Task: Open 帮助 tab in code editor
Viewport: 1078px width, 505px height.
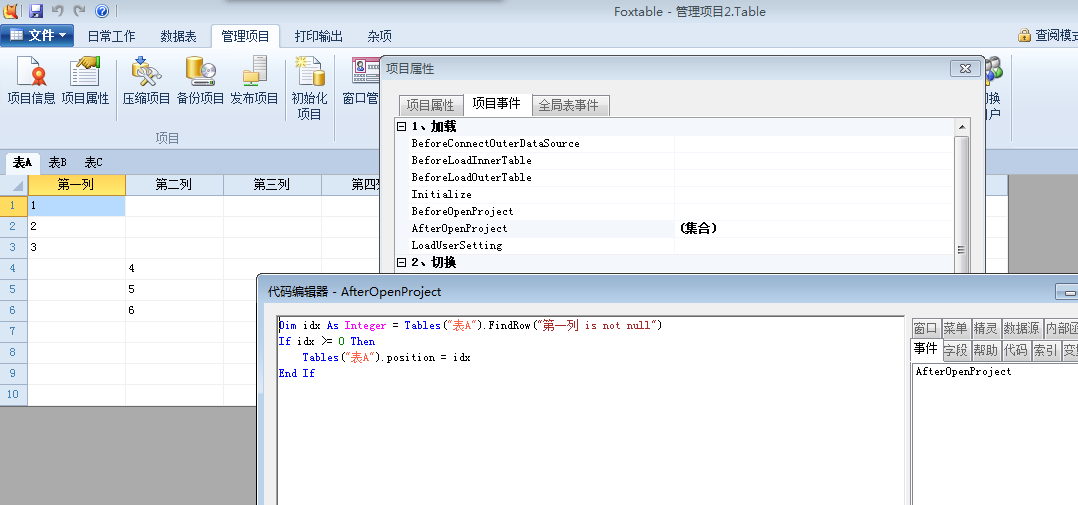Action: 985,350
